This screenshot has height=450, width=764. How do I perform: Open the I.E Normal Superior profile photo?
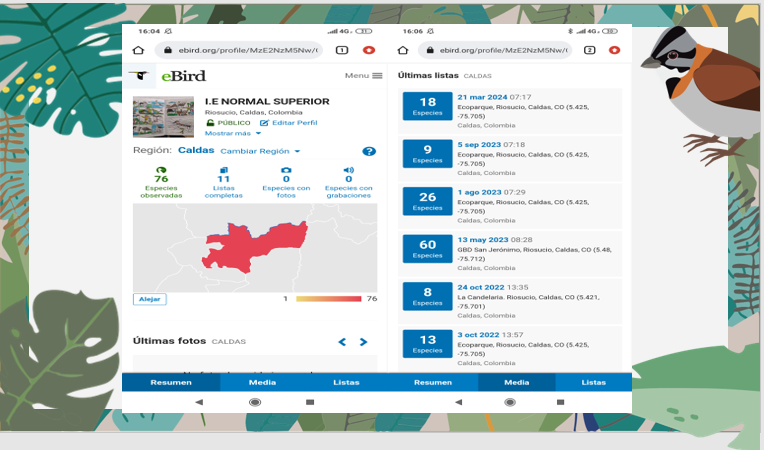tap(164, 116)
